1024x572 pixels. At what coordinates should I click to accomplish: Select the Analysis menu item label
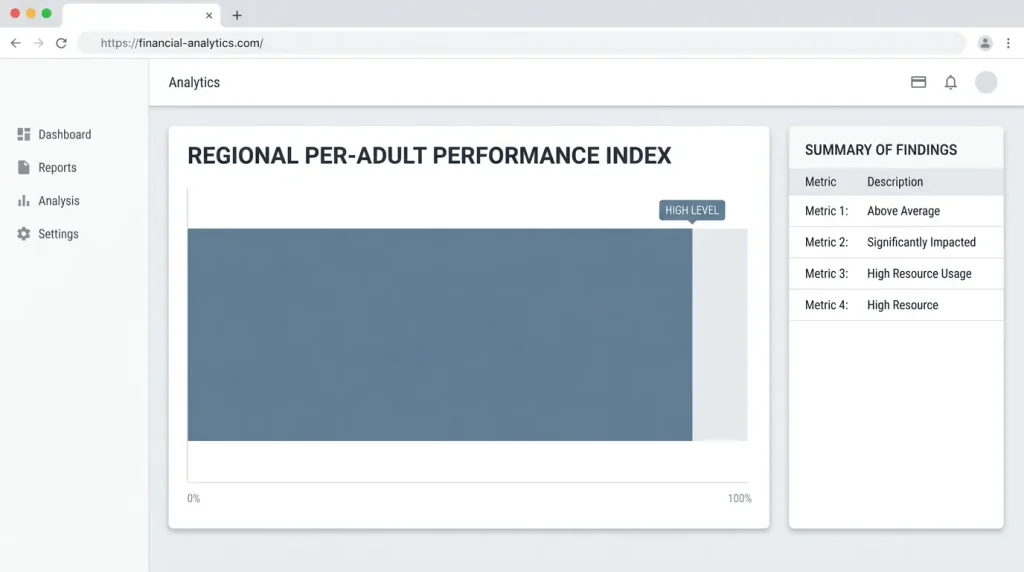59,201
